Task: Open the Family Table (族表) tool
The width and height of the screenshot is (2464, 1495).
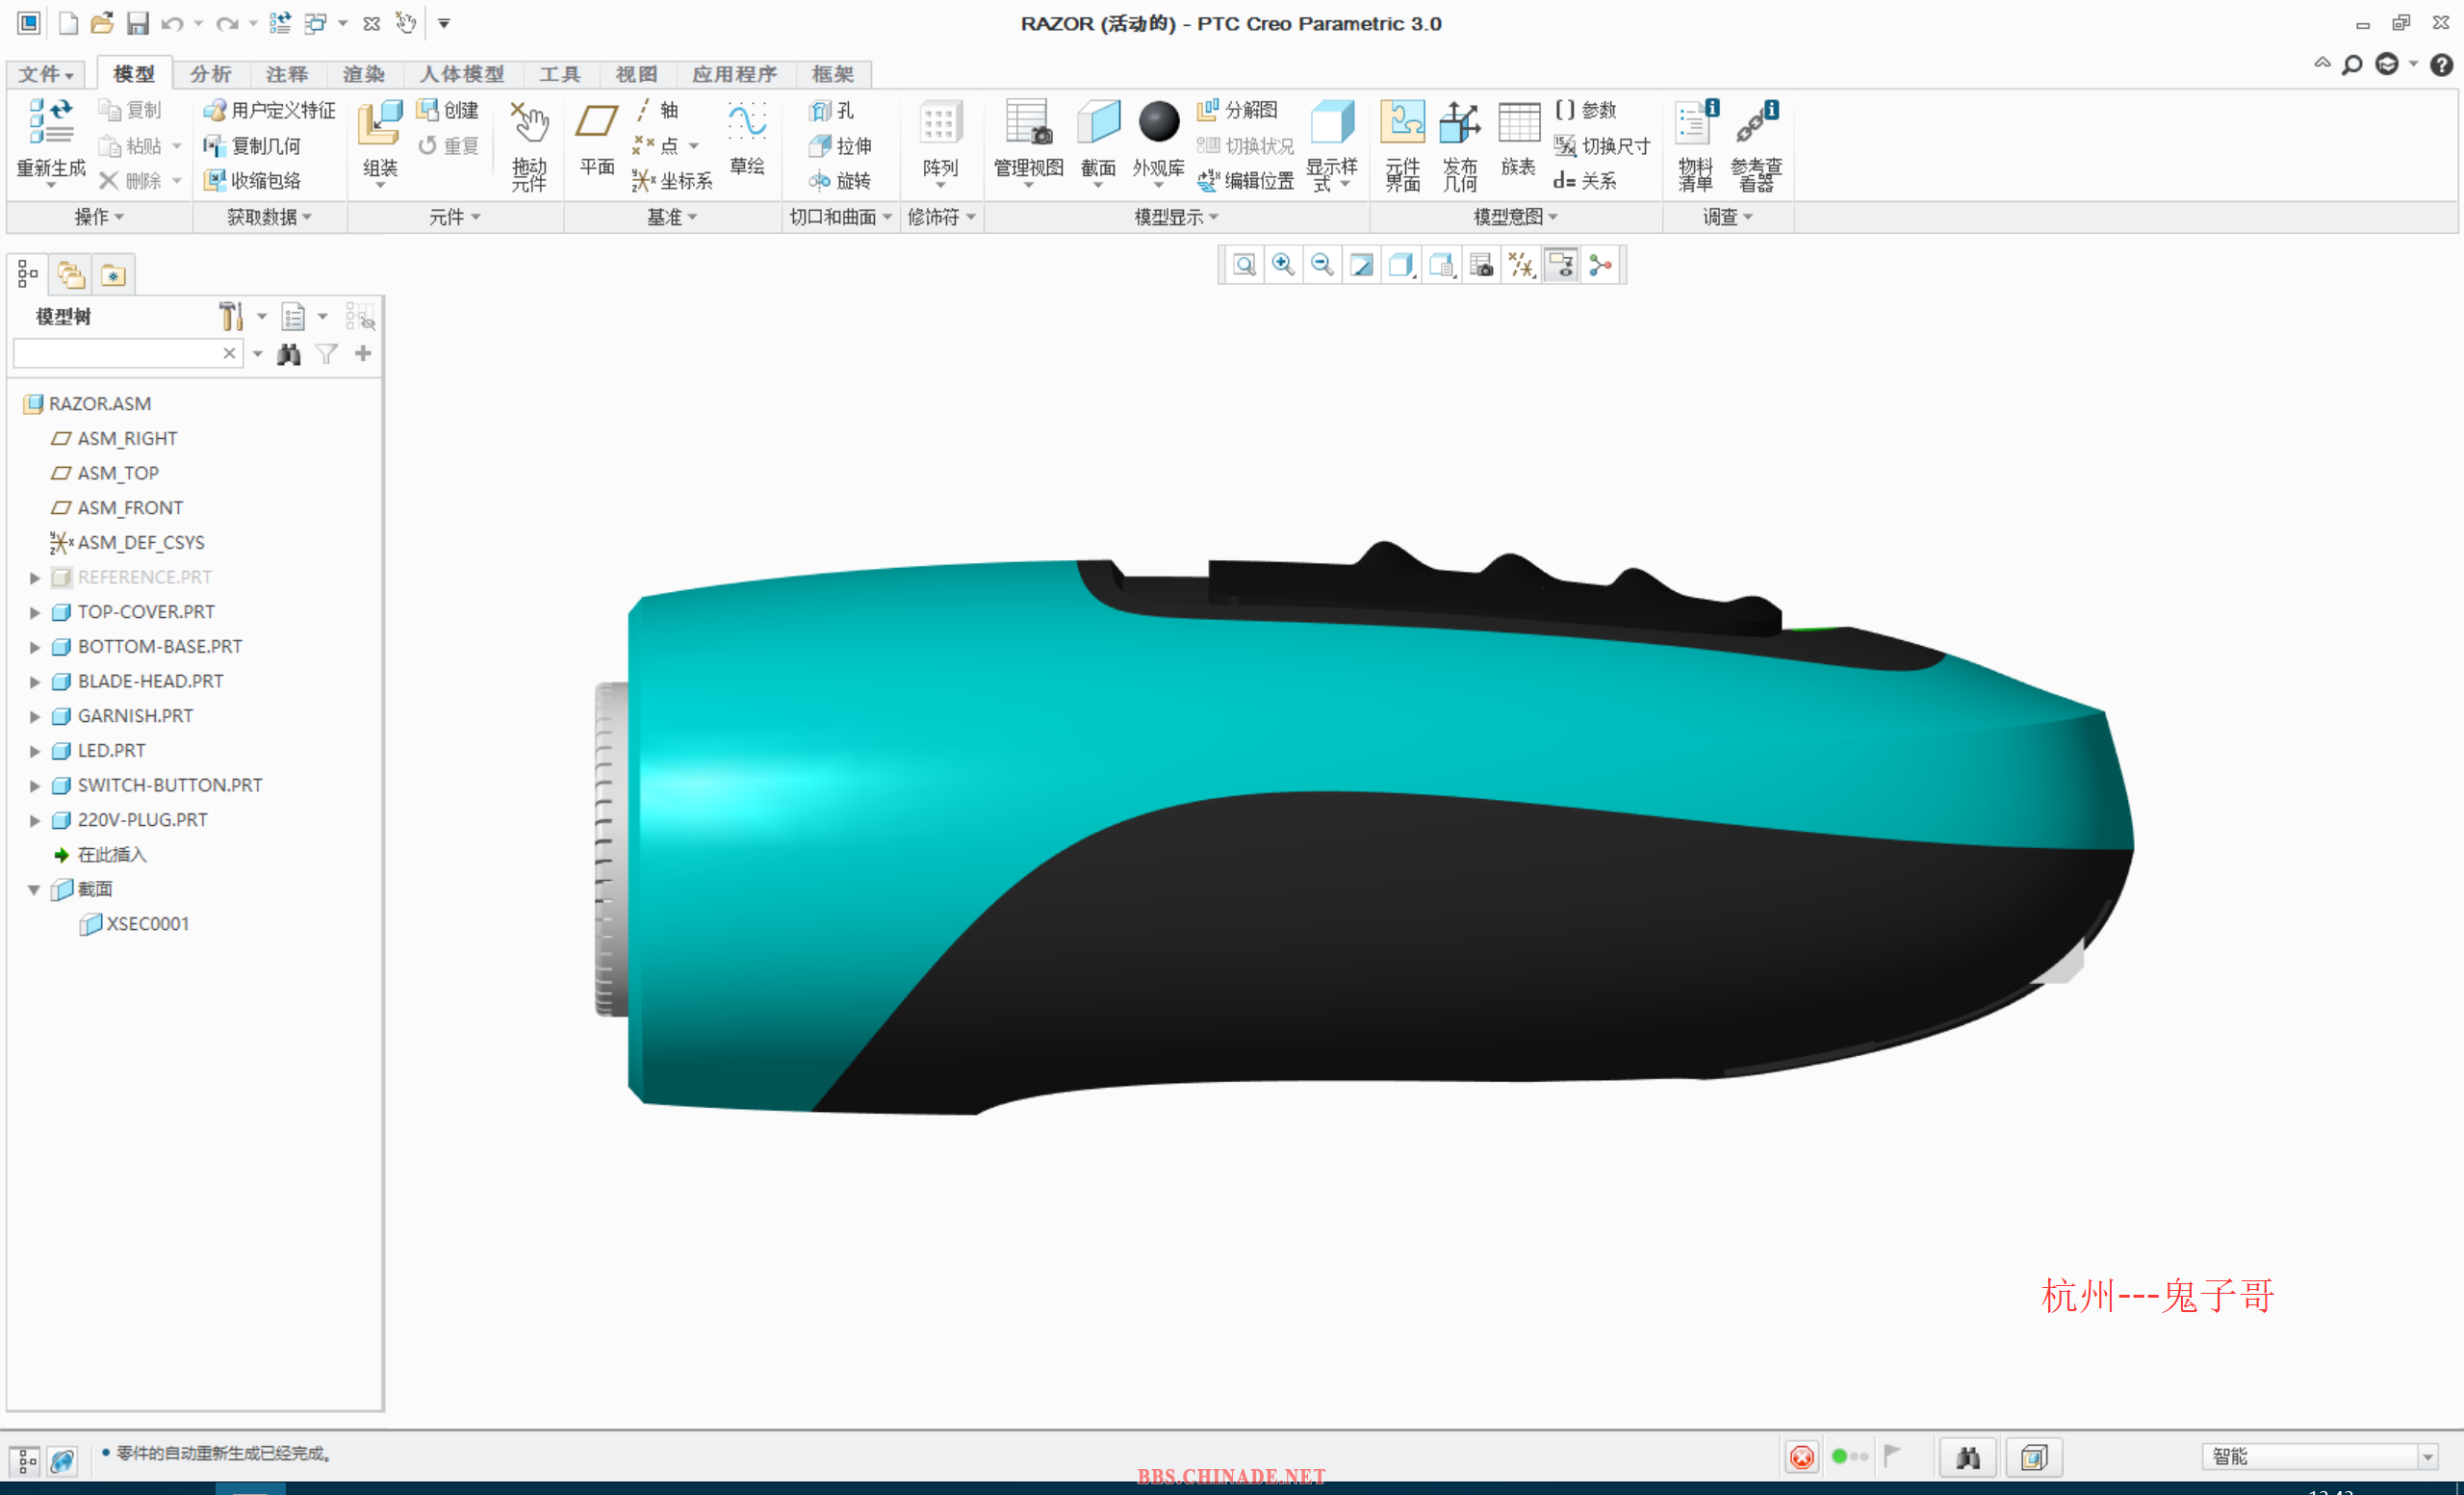Action: click(x=1518, y=124)
